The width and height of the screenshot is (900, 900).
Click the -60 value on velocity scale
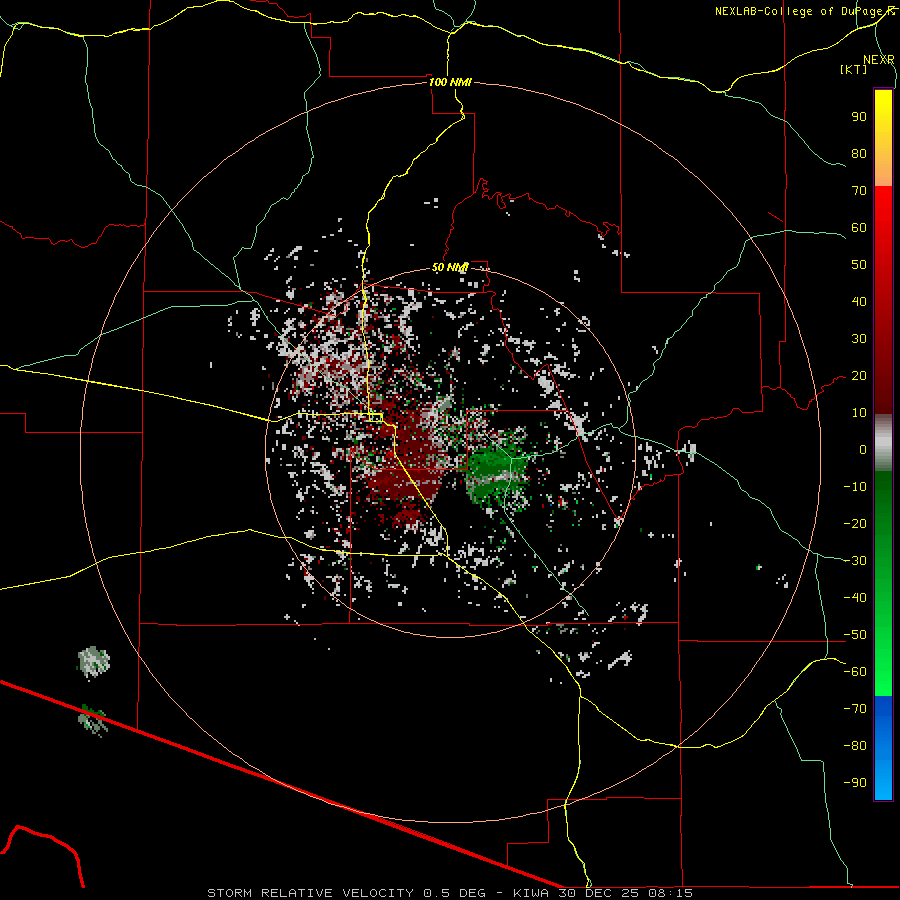[855, 672]
